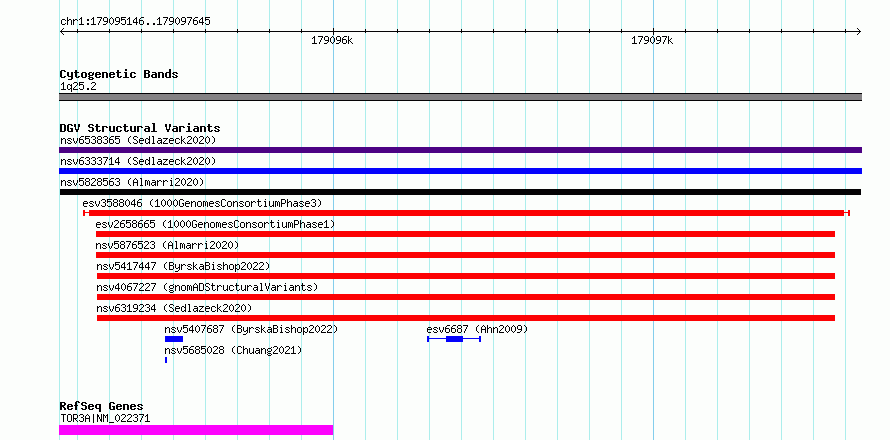Open the nsv5876523 (Almarri2020) label
890x440 pixels.
[167, 245]
